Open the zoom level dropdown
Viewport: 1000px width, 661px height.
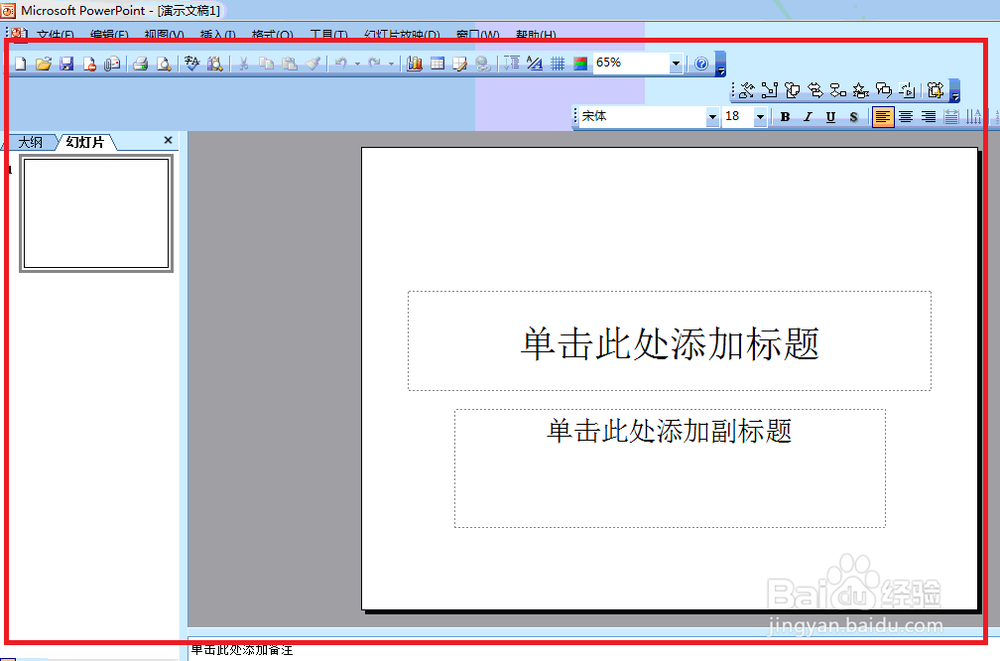click(676, 63)
